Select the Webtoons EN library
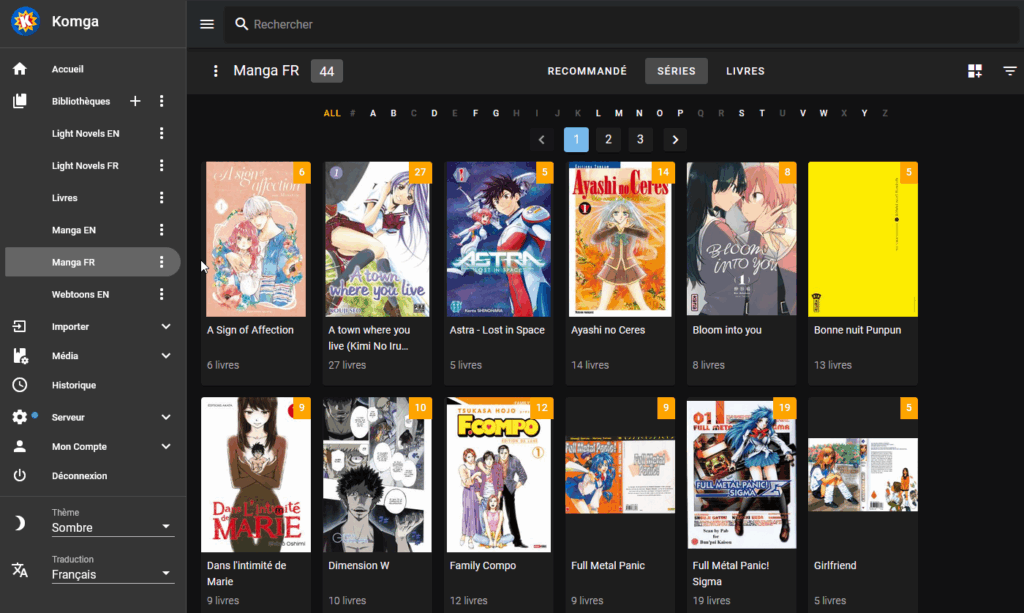Image resolution: width=1024 pixels, height=613 pixels. (x=80, y=294)
